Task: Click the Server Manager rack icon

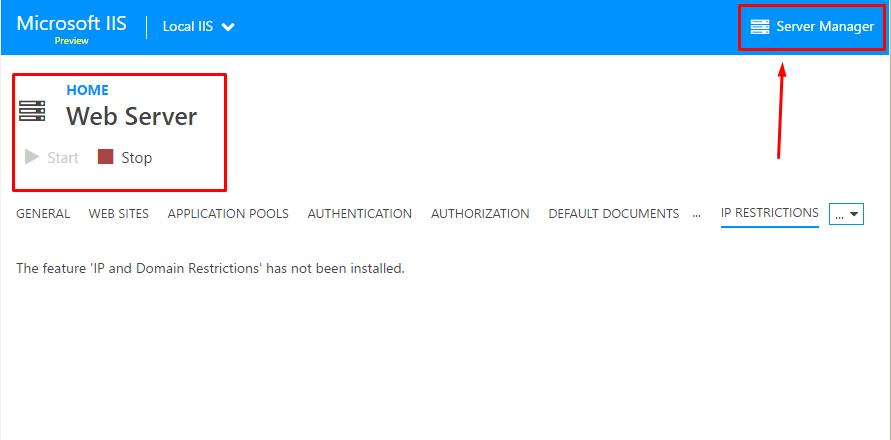Action: (759, 26)
